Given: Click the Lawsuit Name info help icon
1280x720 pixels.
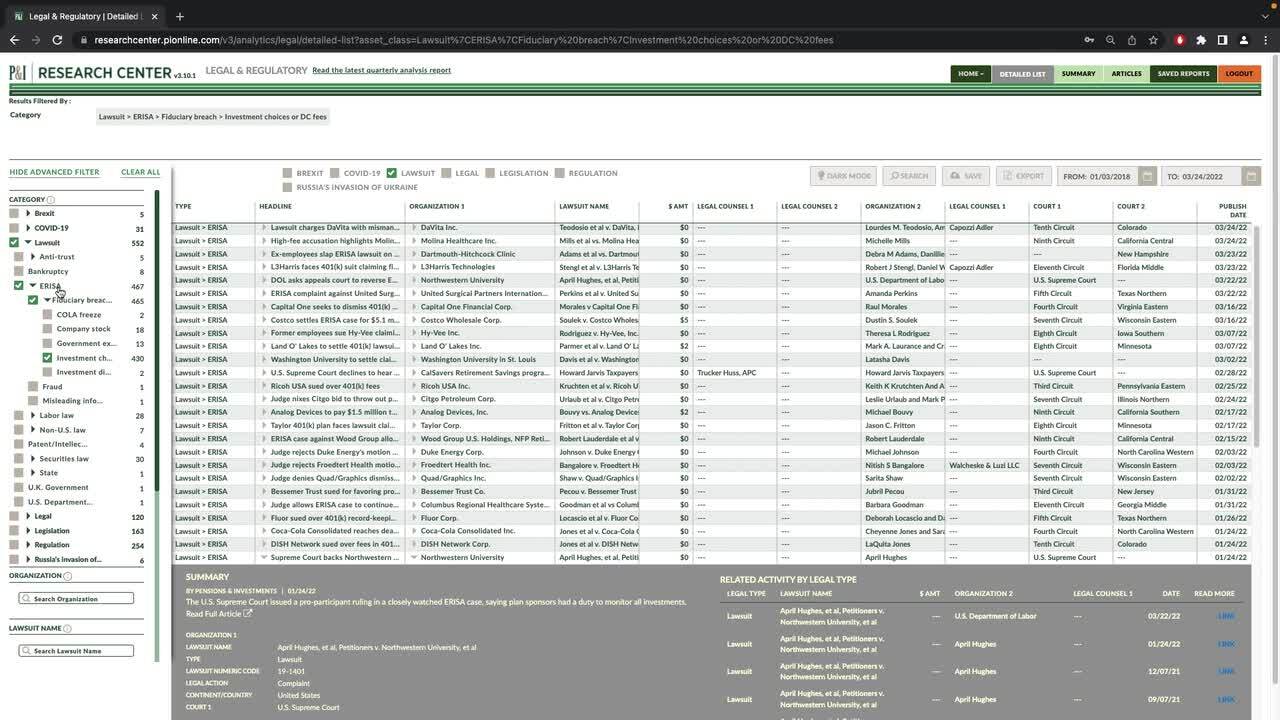Looking at the screenshot, I should coord(68,628).
